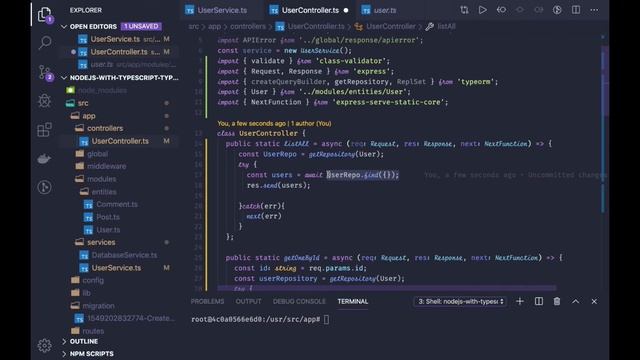Select the UserController.ts editor tab
The height and width of the screenshot is (360, 640).
click(x=309, y=10)
